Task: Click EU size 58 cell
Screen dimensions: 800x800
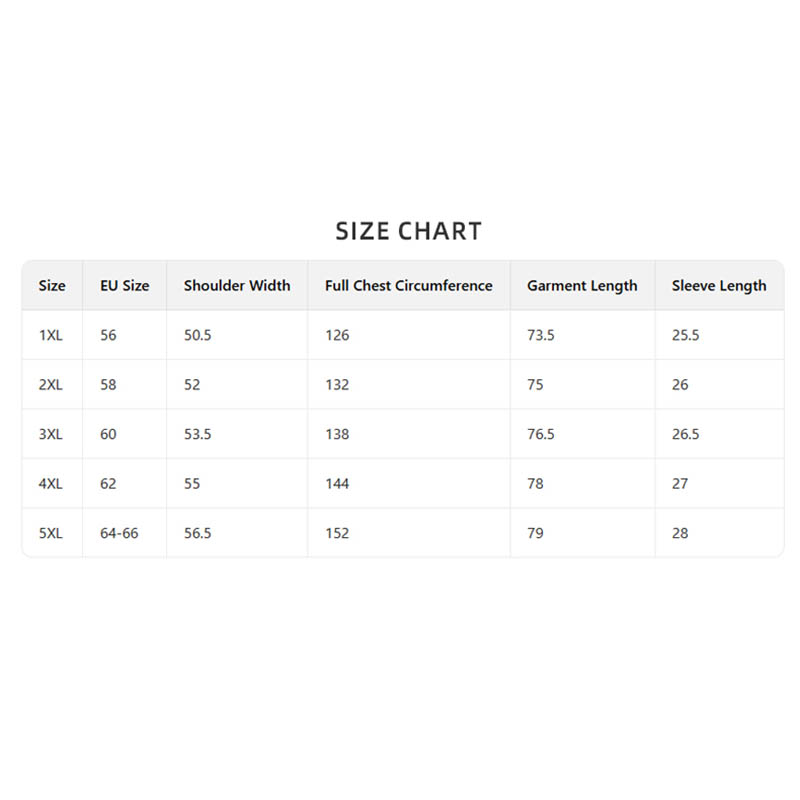Action: tap(108, 385)
